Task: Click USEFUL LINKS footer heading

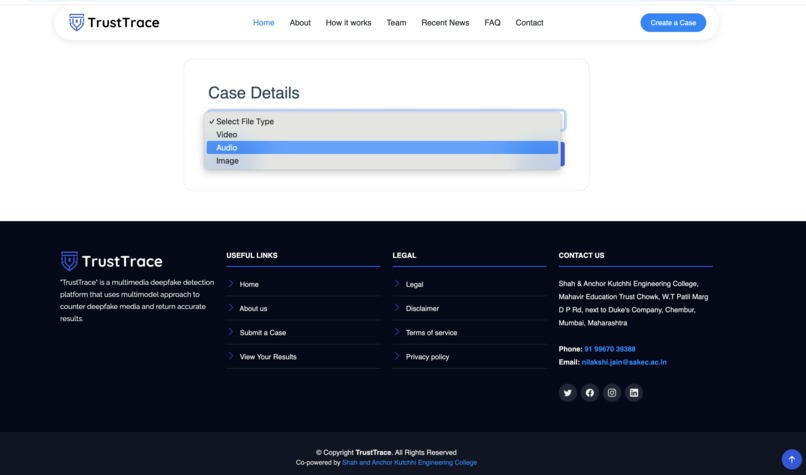Action: [252, 255]
